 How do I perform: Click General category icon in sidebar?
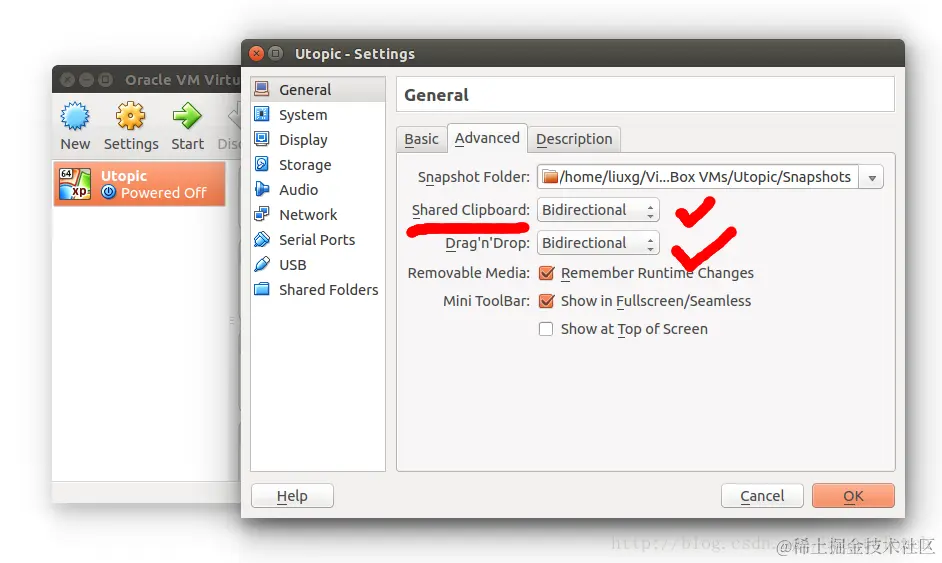261,89
